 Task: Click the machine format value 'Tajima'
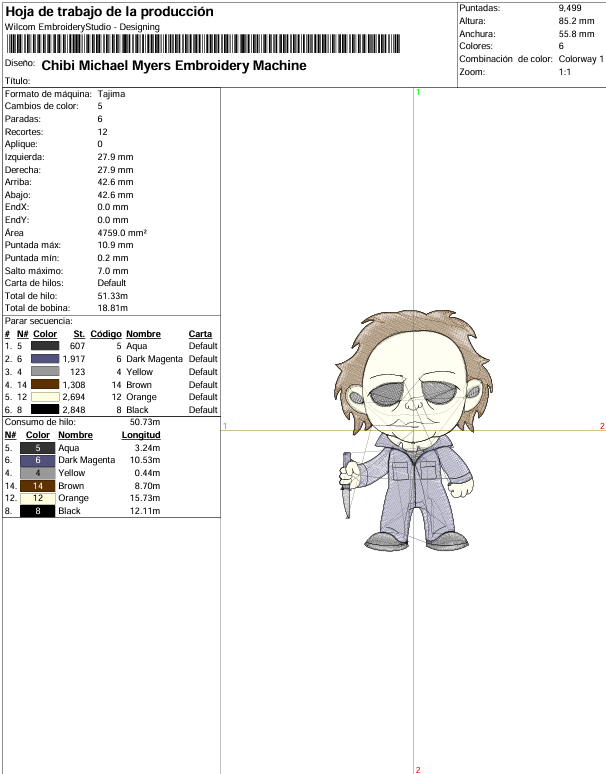[111, 94]
